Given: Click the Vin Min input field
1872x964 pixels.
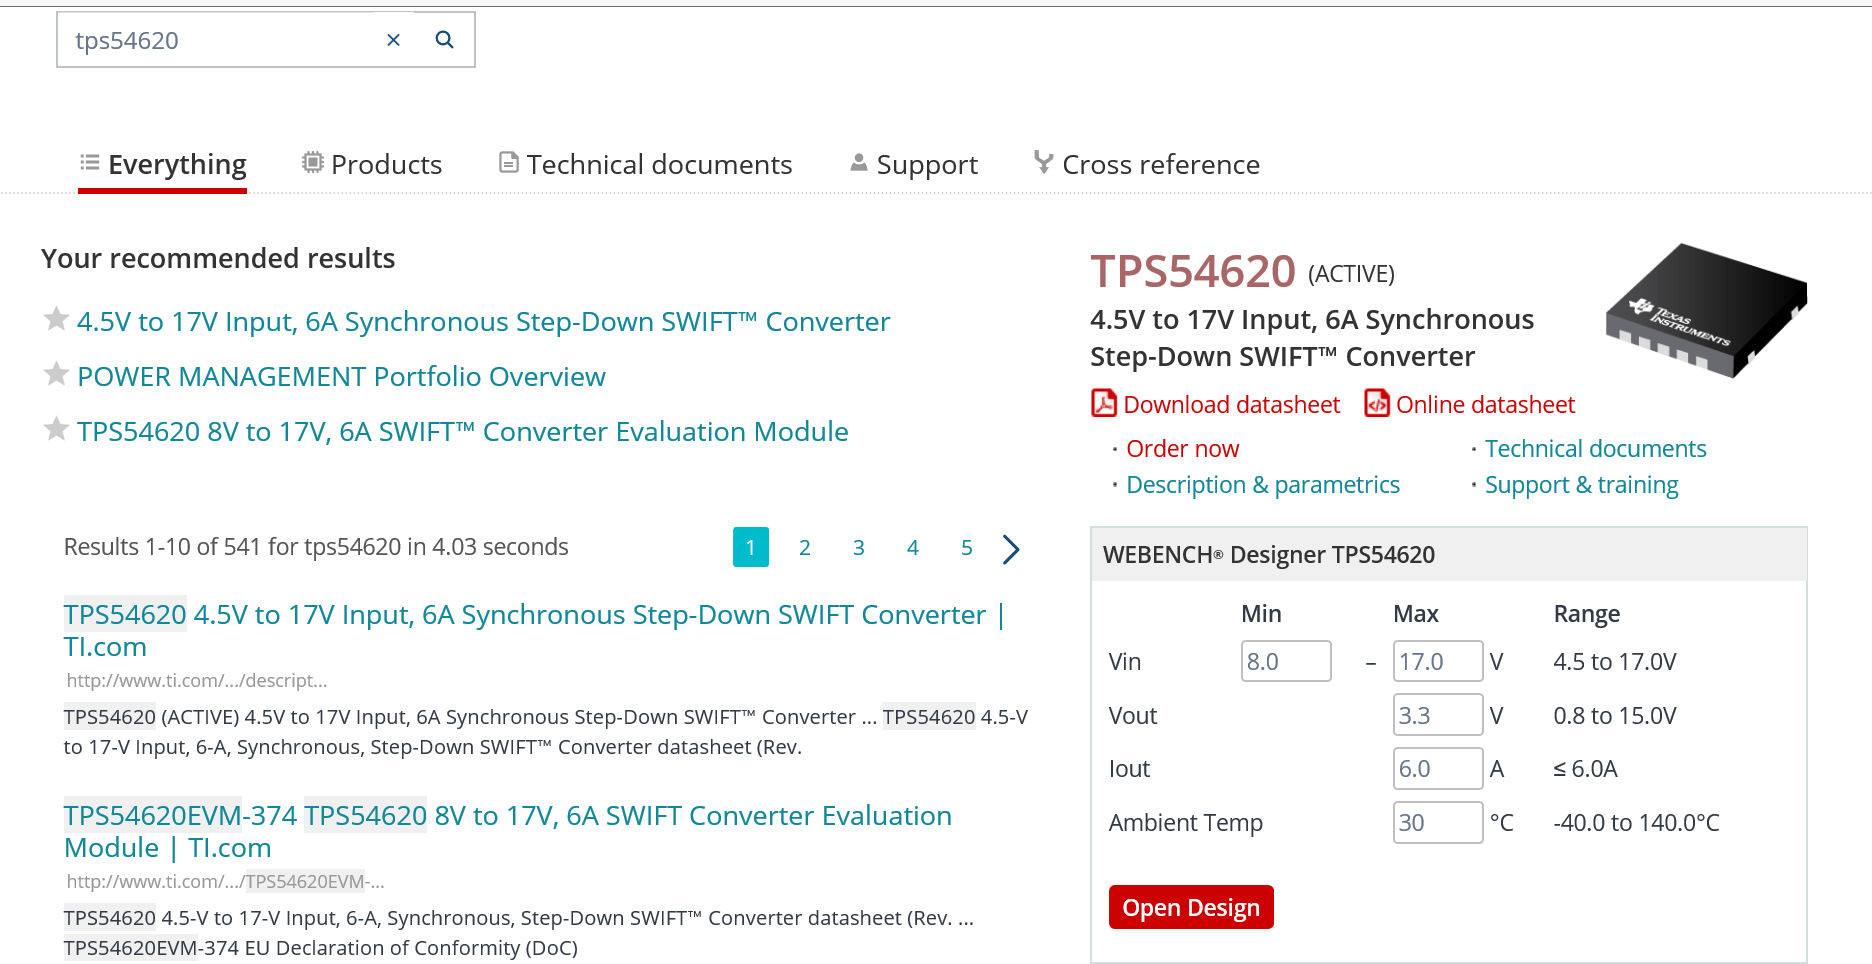Looking at the screenshot, I should point(1286,661).
